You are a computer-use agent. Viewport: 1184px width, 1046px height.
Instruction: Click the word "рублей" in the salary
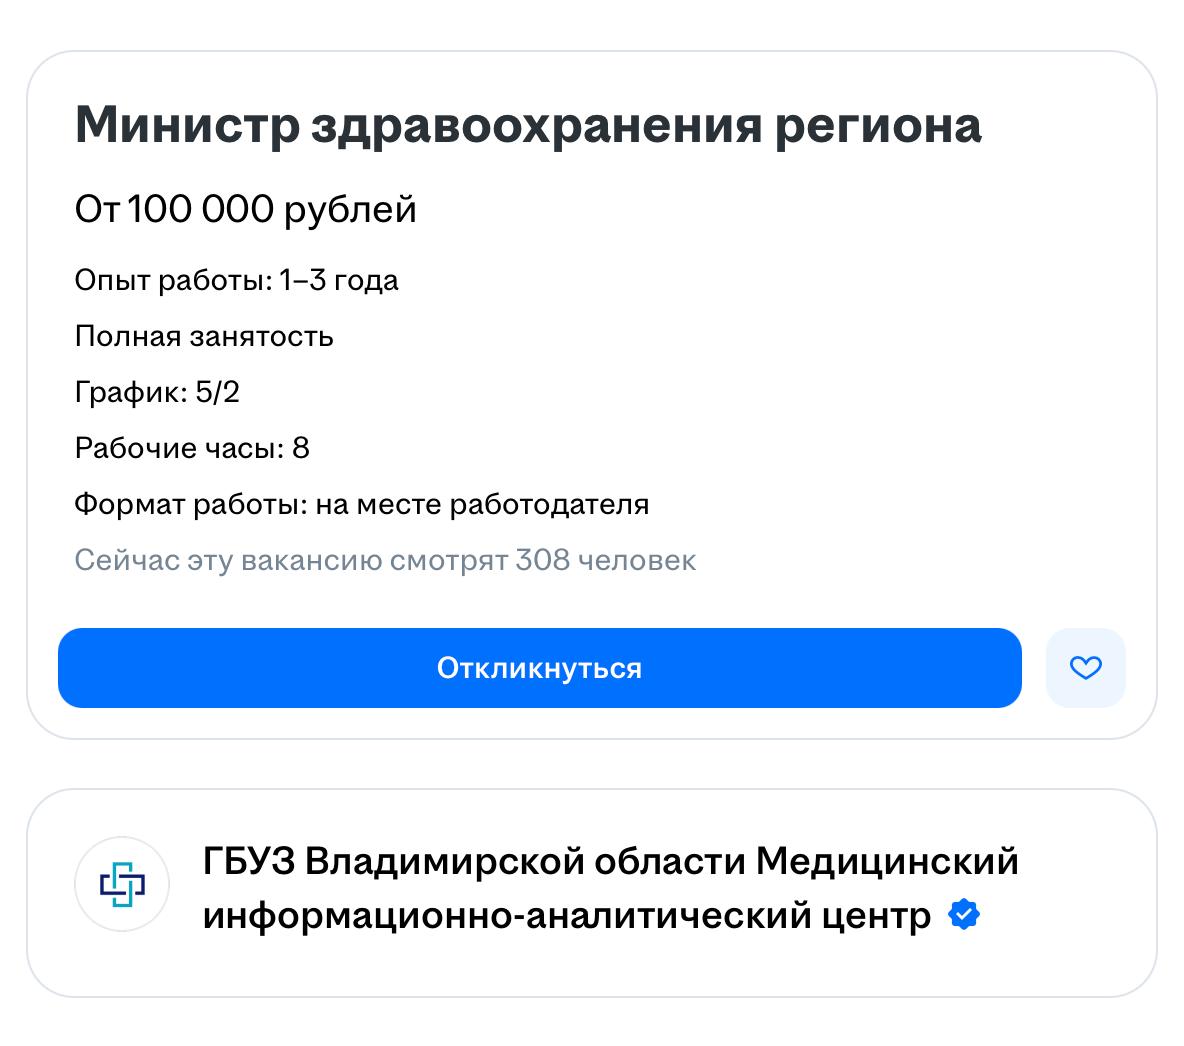pyautogui.click(x=350, y=210)
